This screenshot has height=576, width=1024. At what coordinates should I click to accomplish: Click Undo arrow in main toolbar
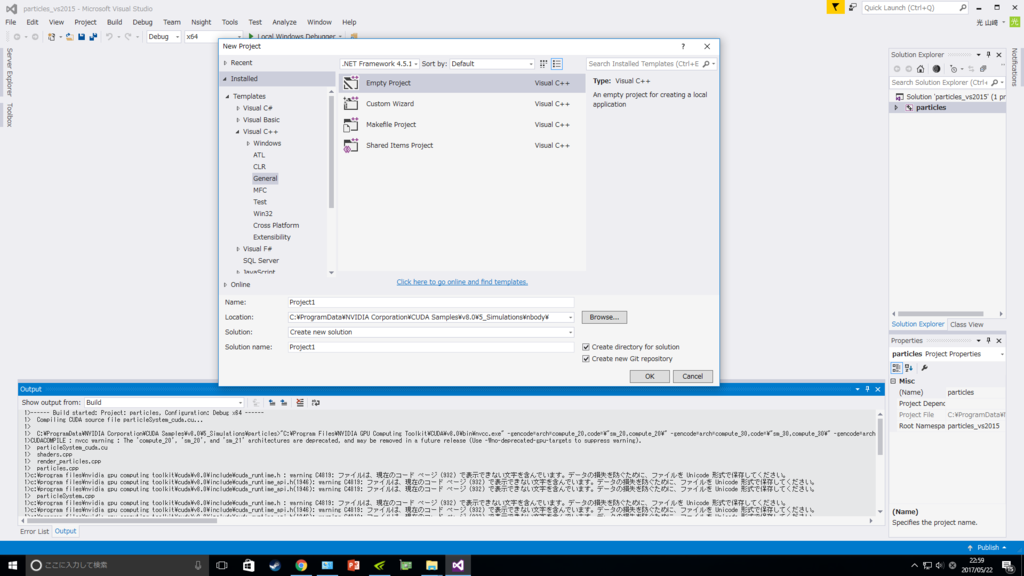point(109,37)
